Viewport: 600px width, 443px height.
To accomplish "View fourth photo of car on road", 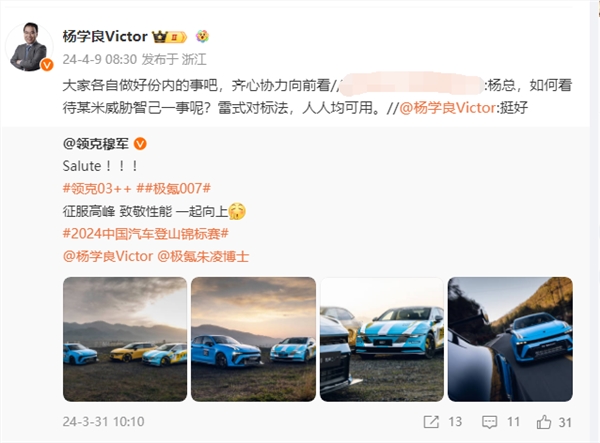I will tap(510, 339).
